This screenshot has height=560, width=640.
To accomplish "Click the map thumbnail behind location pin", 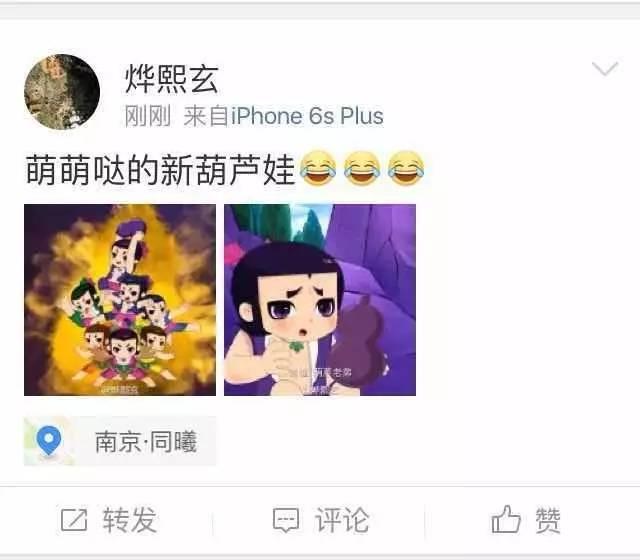I will [x=49, y=441].
